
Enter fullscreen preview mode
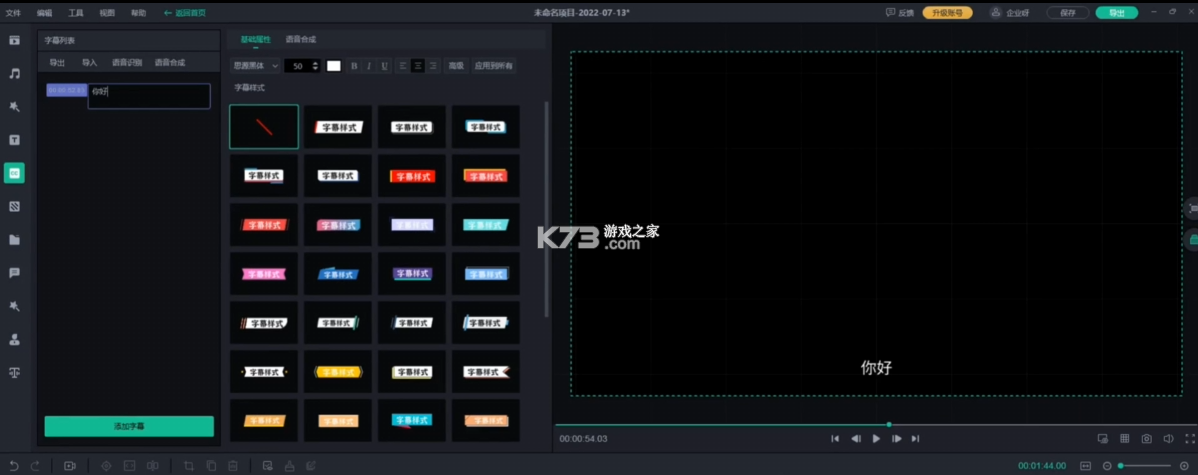(x=1190, y=438)
